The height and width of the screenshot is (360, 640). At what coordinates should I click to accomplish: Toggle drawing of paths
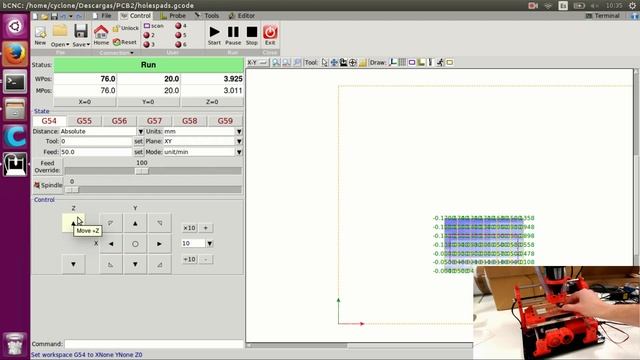tap(430, 62)
